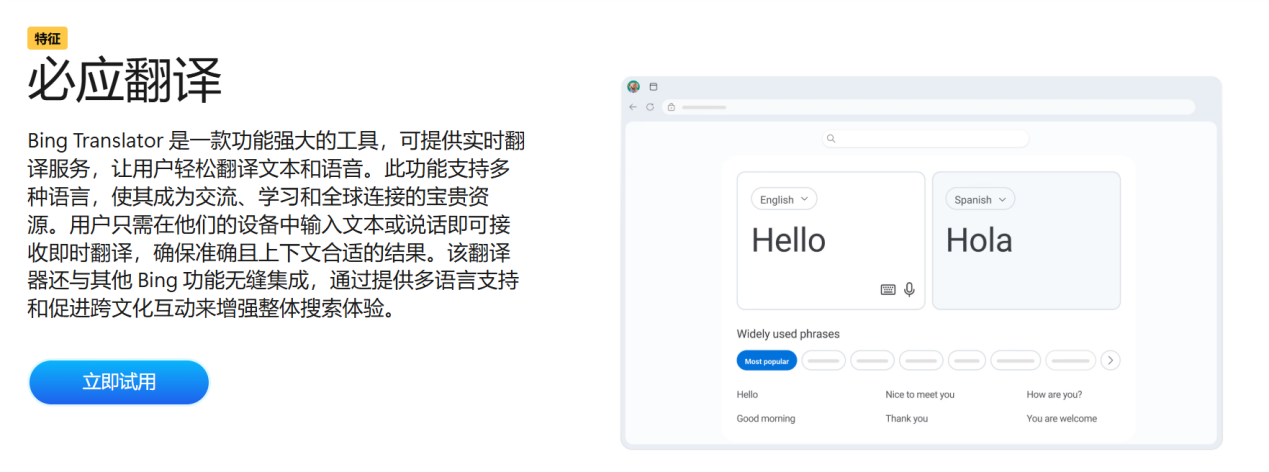Image resolution: width=1269 pixels, height=472 pixels.
Task: Click the search box with magnifier icon
Action: tap(926, 139)
